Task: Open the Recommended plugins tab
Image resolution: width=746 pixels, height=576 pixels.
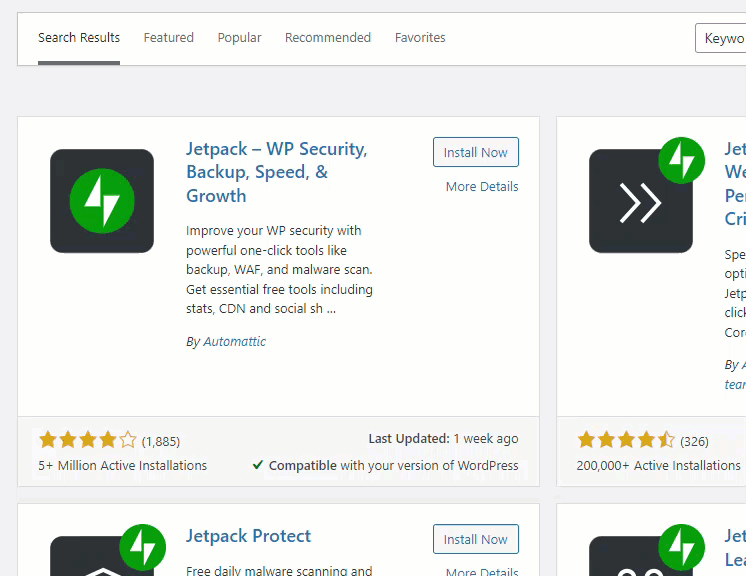Action: pos(328,38)
